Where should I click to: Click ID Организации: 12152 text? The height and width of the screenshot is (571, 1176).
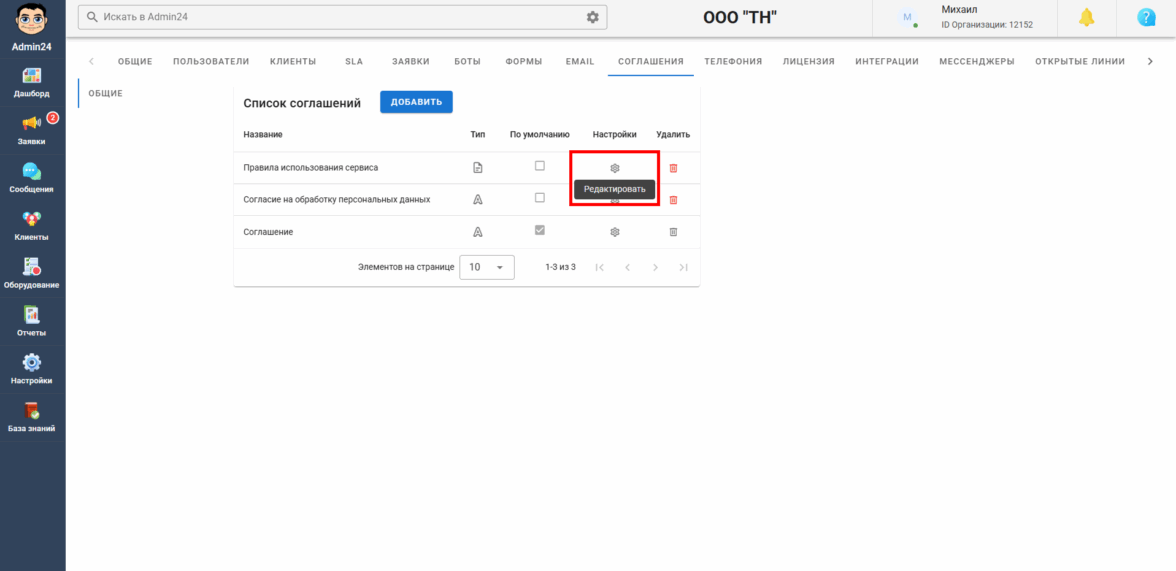coord(987,25)
